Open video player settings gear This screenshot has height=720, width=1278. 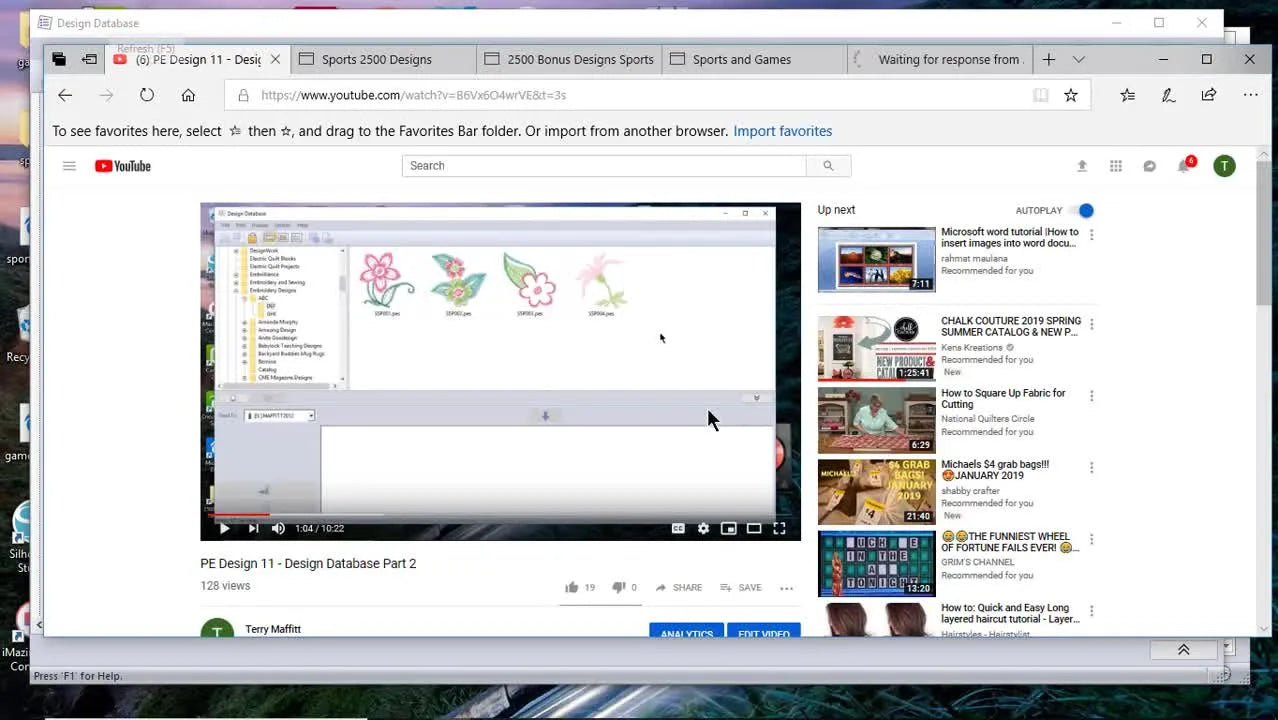pyautogui.click(x=703, y=528)
